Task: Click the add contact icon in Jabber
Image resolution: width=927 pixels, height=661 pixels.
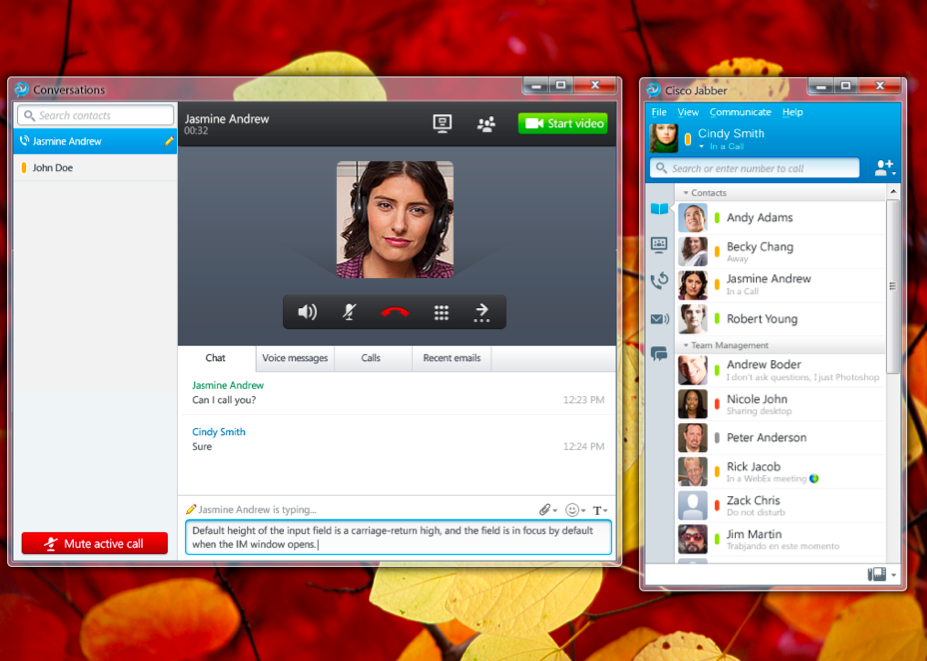Action: pyautogui.click(x=884, y=168)
